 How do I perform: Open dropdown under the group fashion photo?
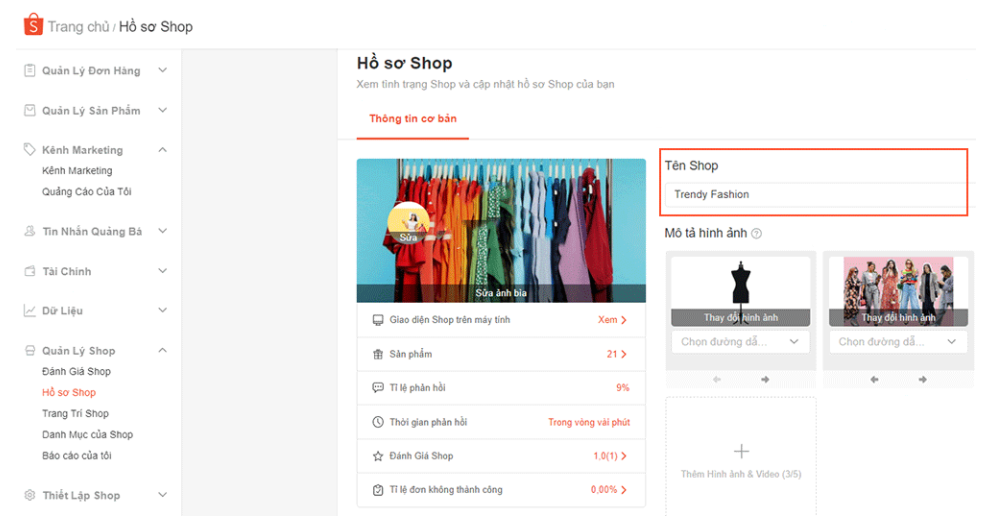pyautogui.click(x=897, y=342)
